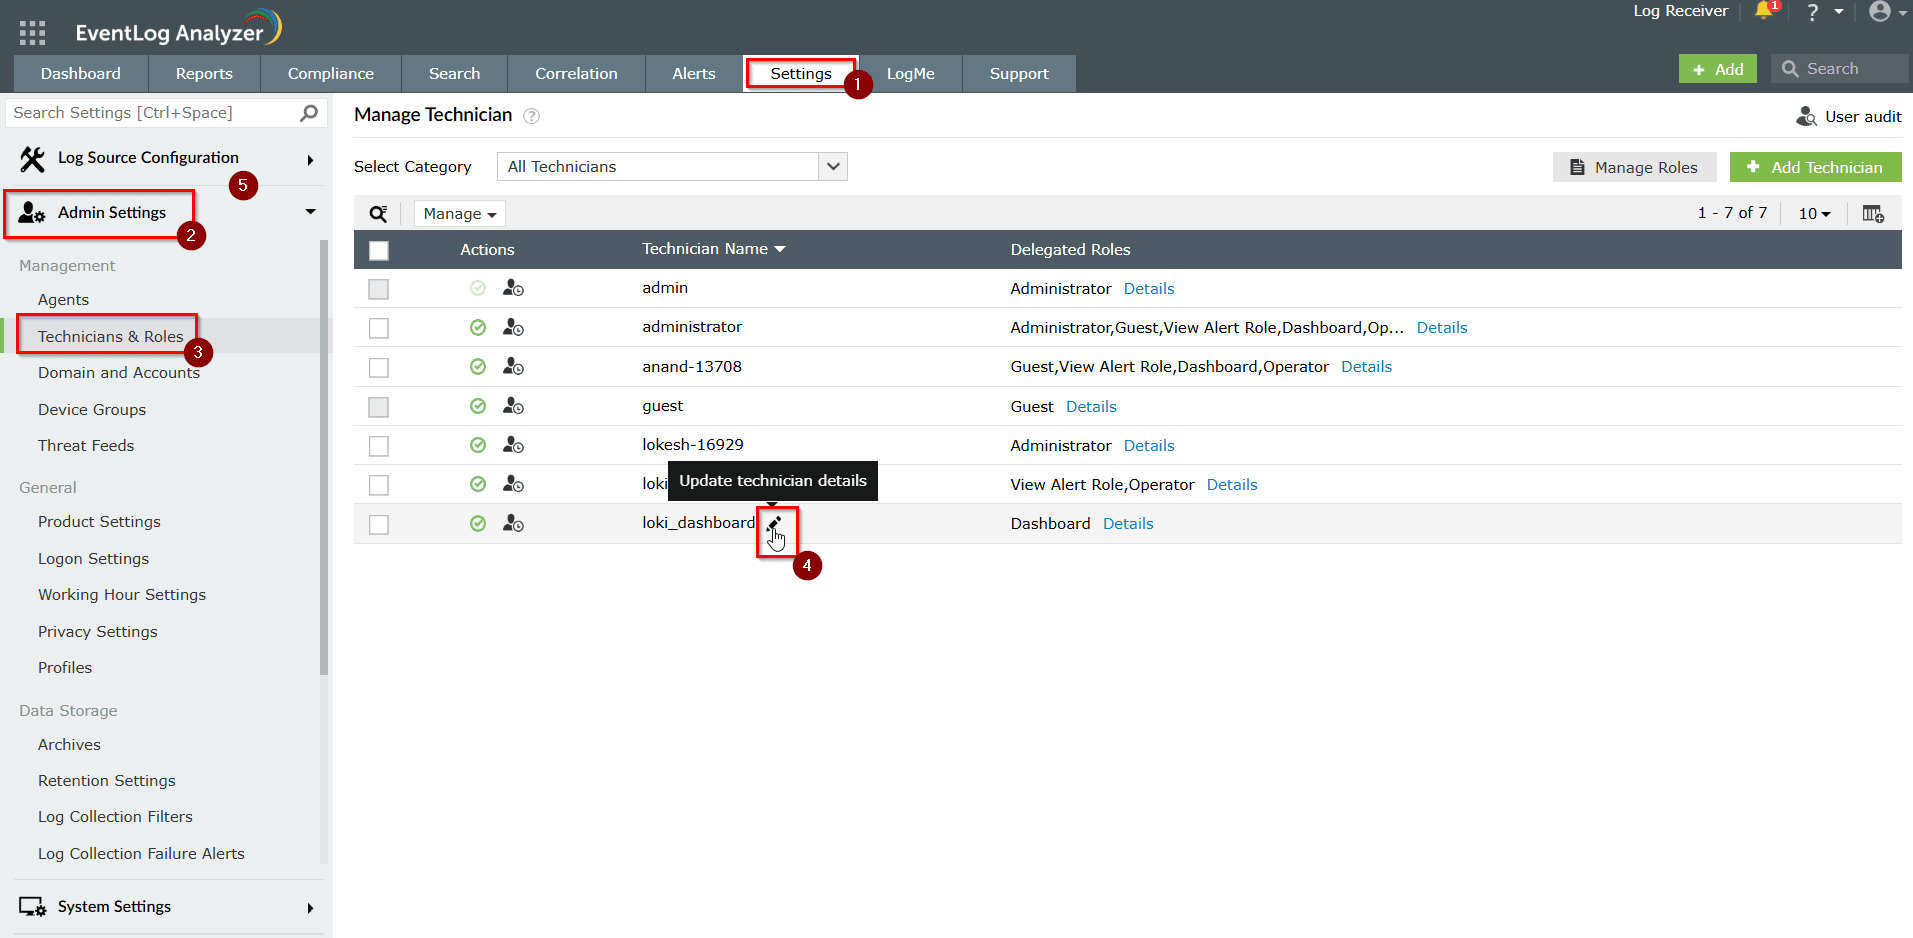Click the status icon for loki_dashboard
Image resolution: width=1913 pixels, height=938 pixels.
tap(478, 523)
